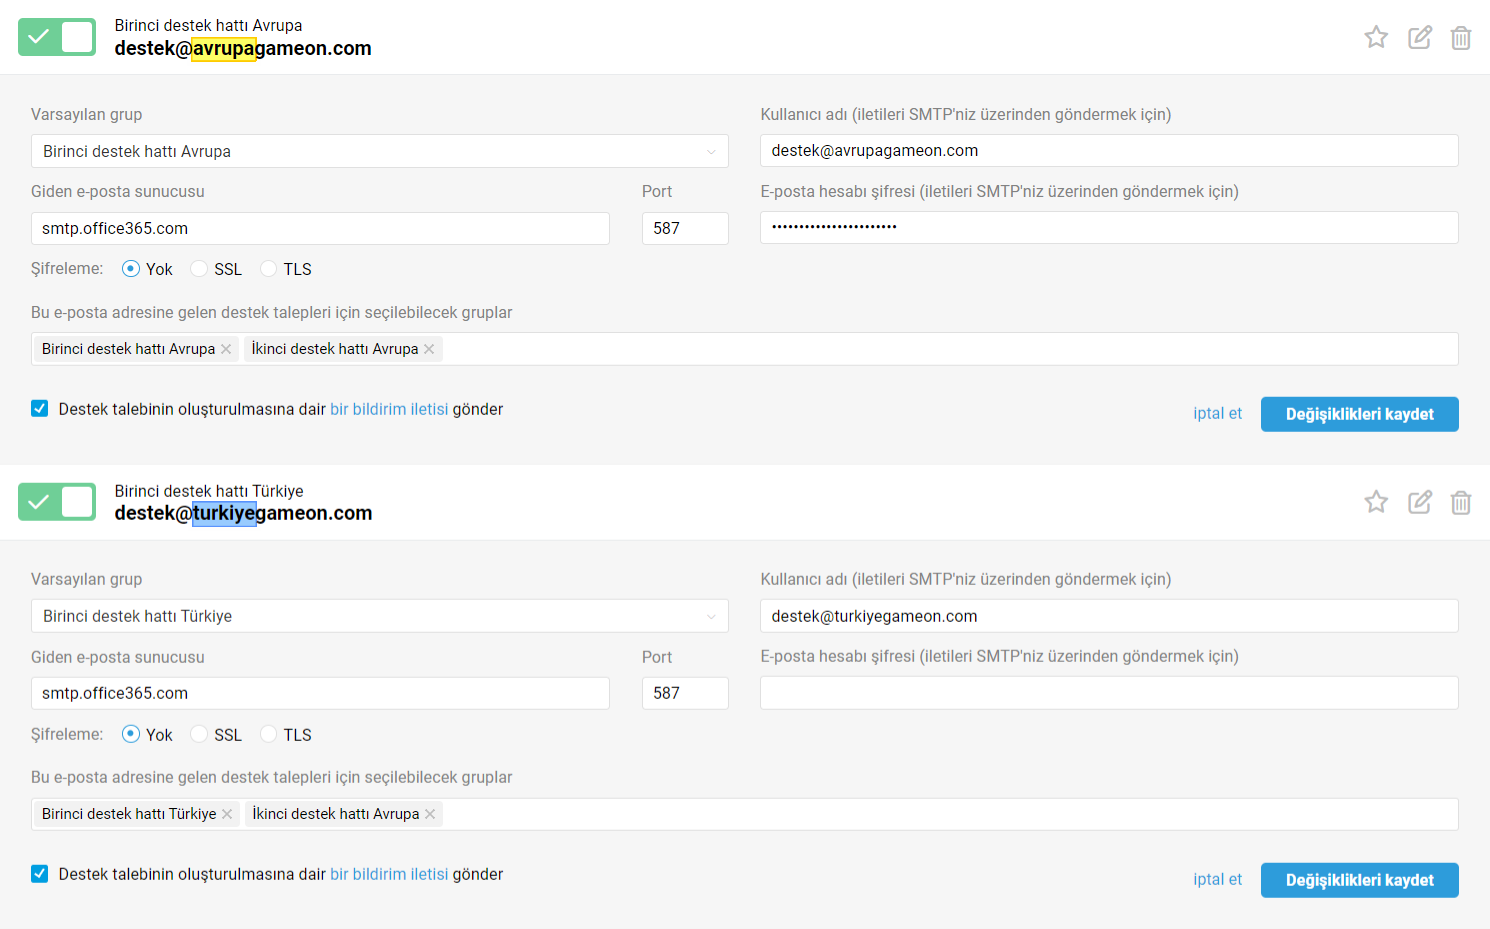Remove 'İkinci destek hattı Avrupa' tag in Avrupa mailbox
This screenshot has width=1490, height=929.
tap(429, 349)
